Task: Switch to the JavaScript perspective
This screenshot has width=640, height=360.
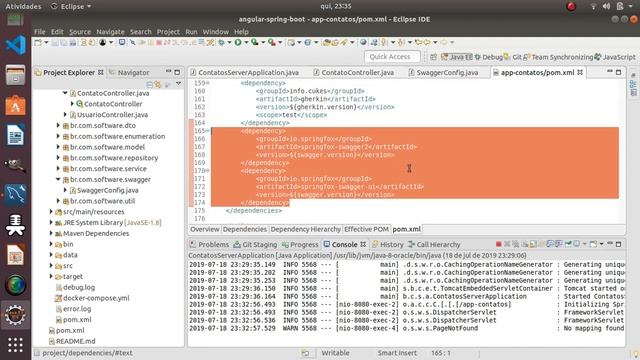Action: click(x=615, y=57)
